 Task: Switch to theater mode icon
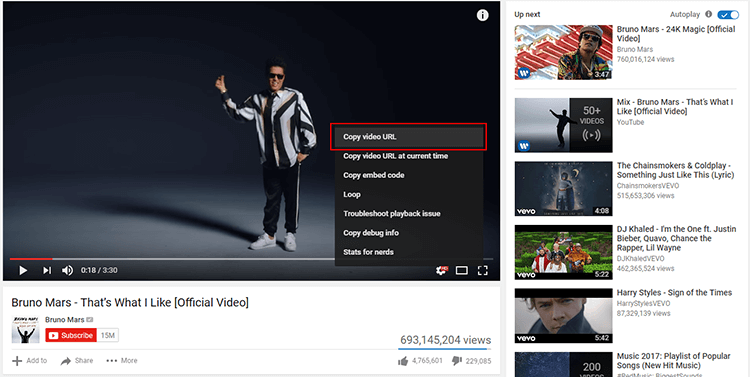click(462, 270)
